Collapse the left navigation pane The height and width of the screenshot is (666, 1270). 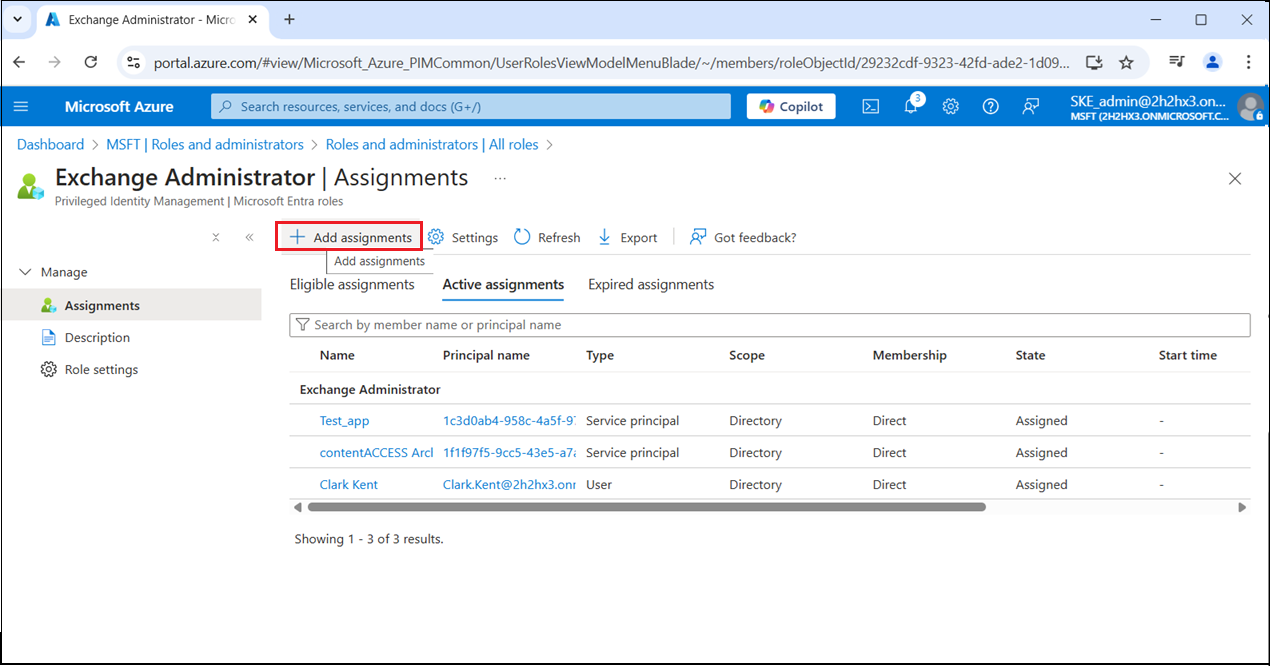click(249, 237)
